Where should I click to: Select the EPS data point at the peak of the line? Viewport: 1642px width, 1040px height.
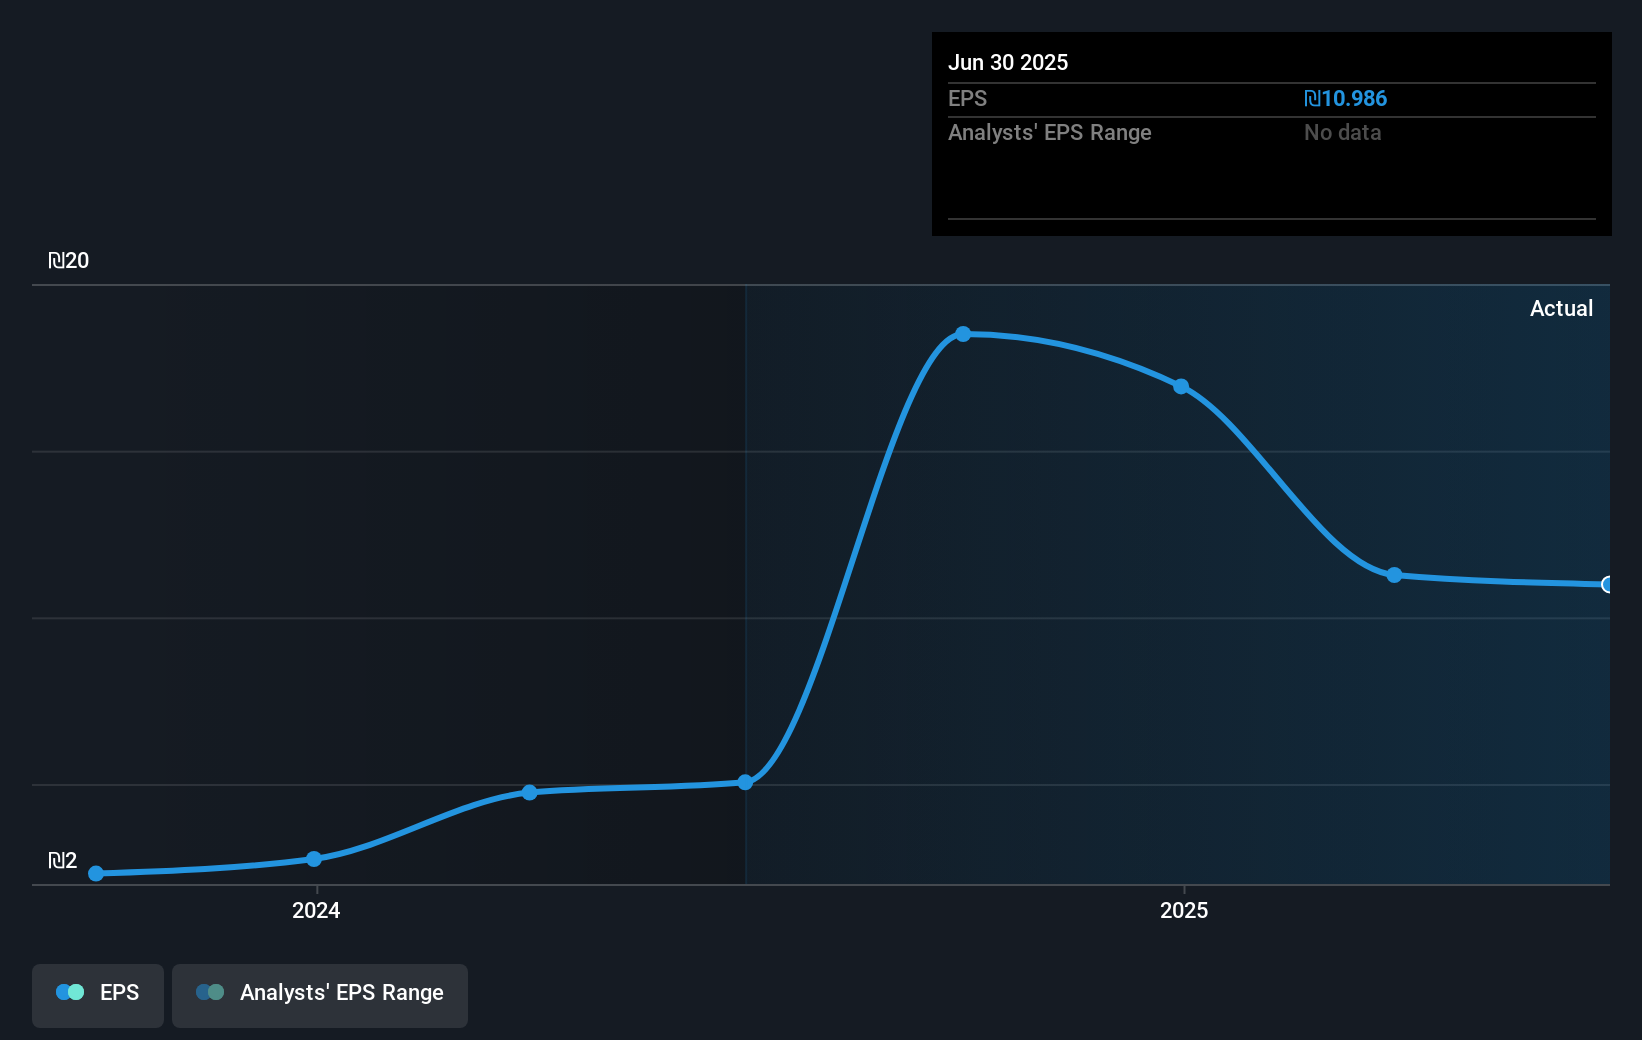click(963, 334)
